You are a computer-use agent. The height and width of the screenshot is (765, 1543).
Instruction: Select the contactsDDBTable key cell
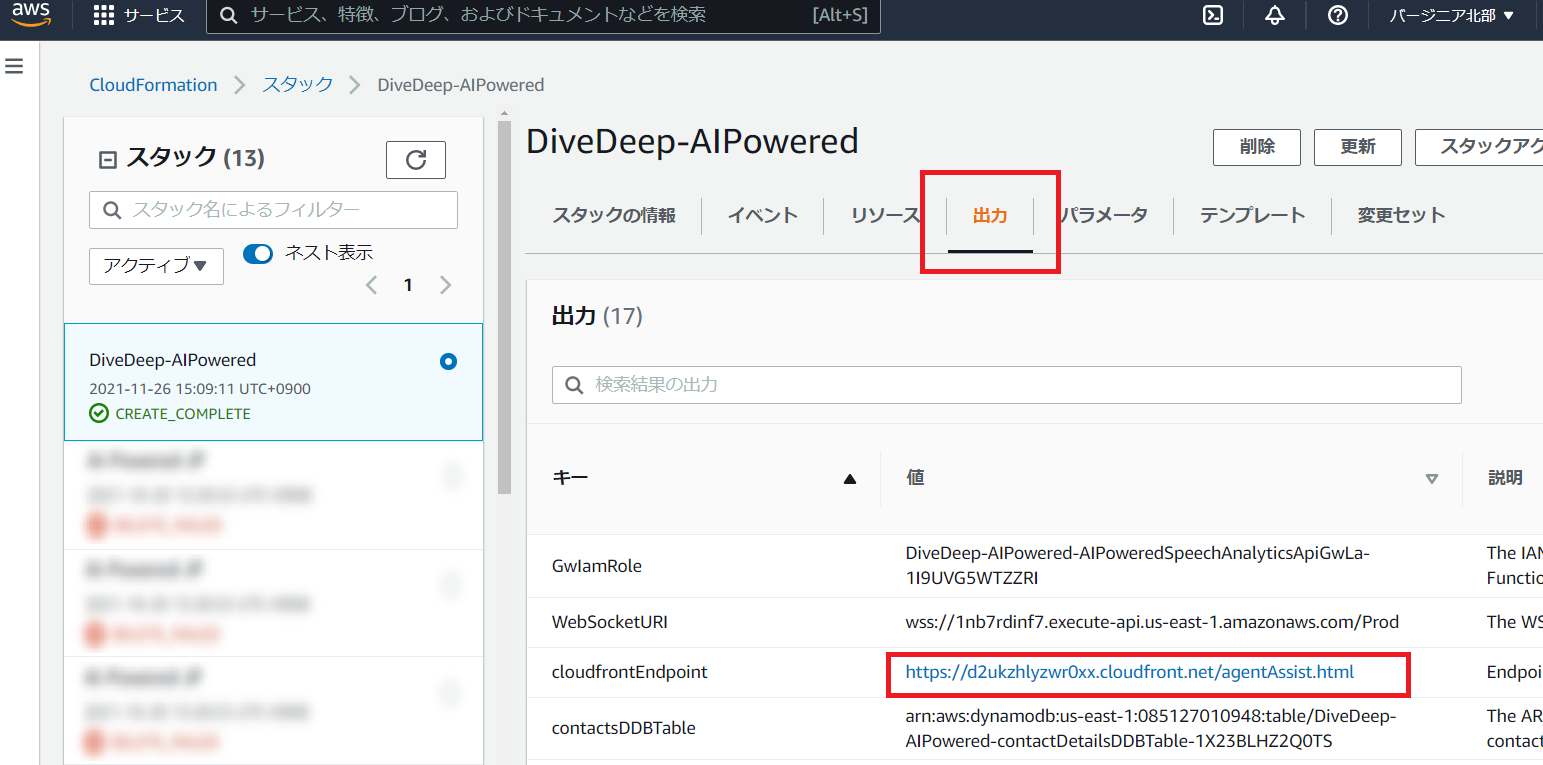(x=624, y=728)
